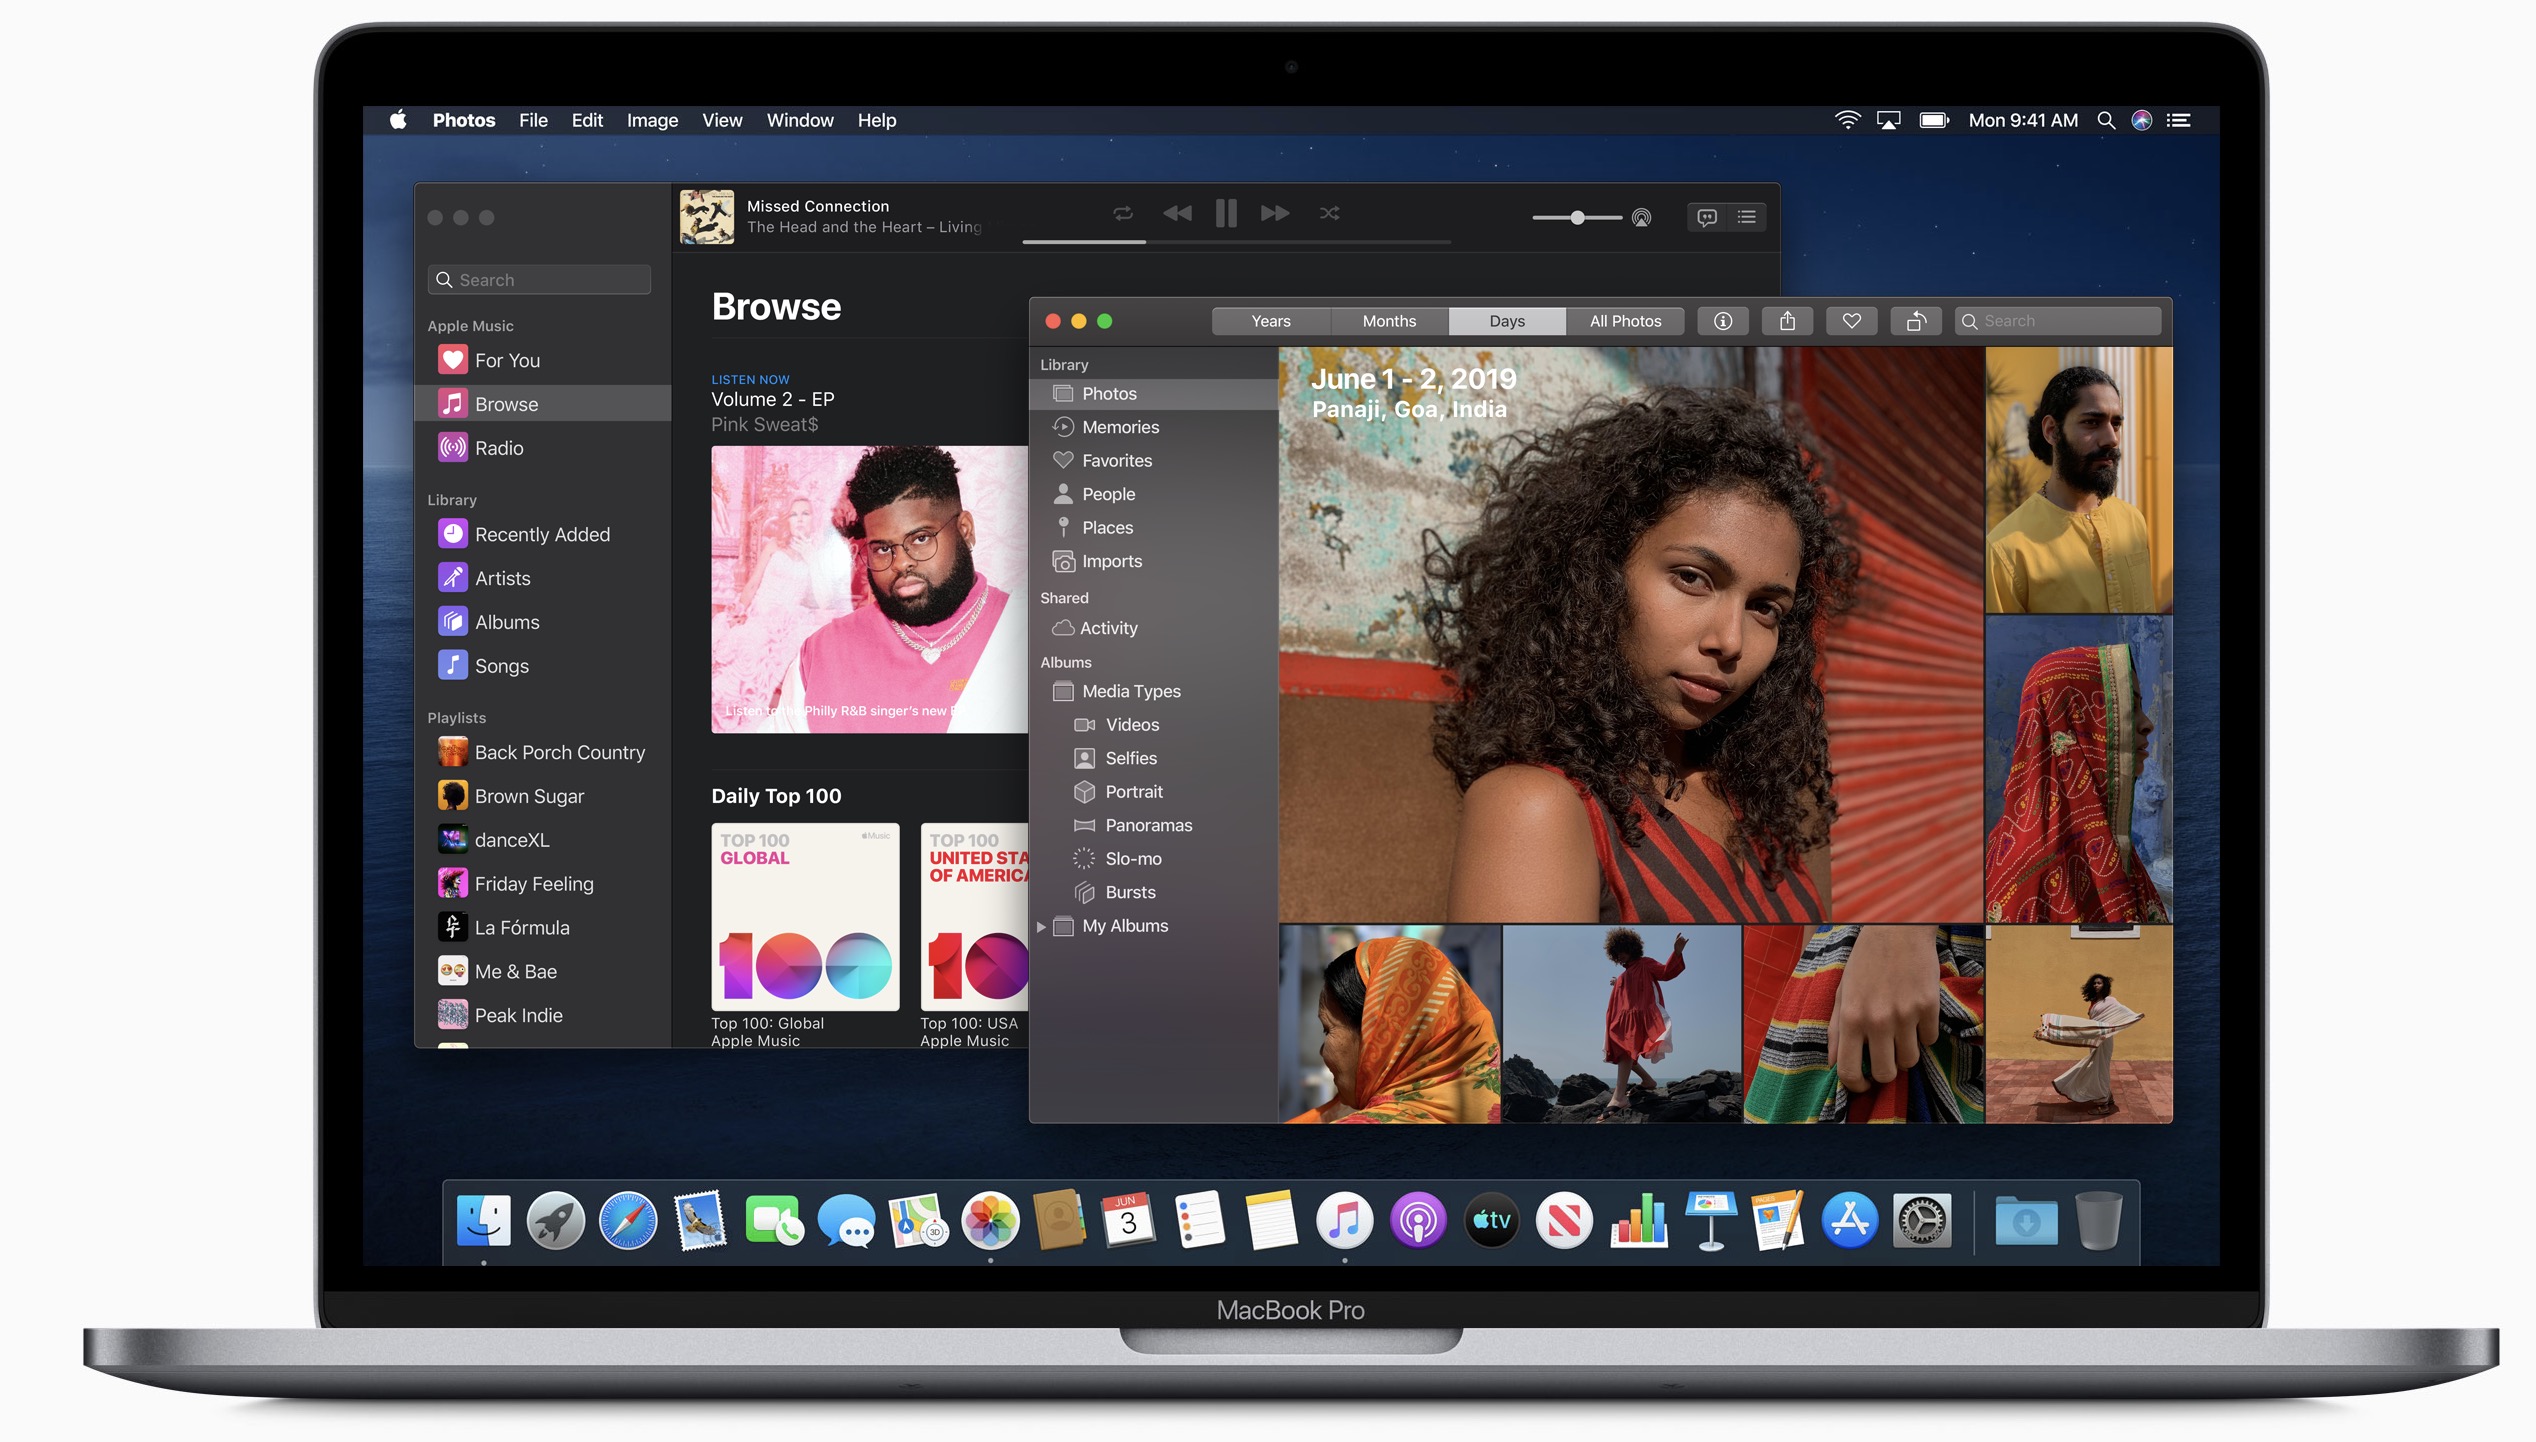Open the Notification Center menu bar icon

point(2179,120)
